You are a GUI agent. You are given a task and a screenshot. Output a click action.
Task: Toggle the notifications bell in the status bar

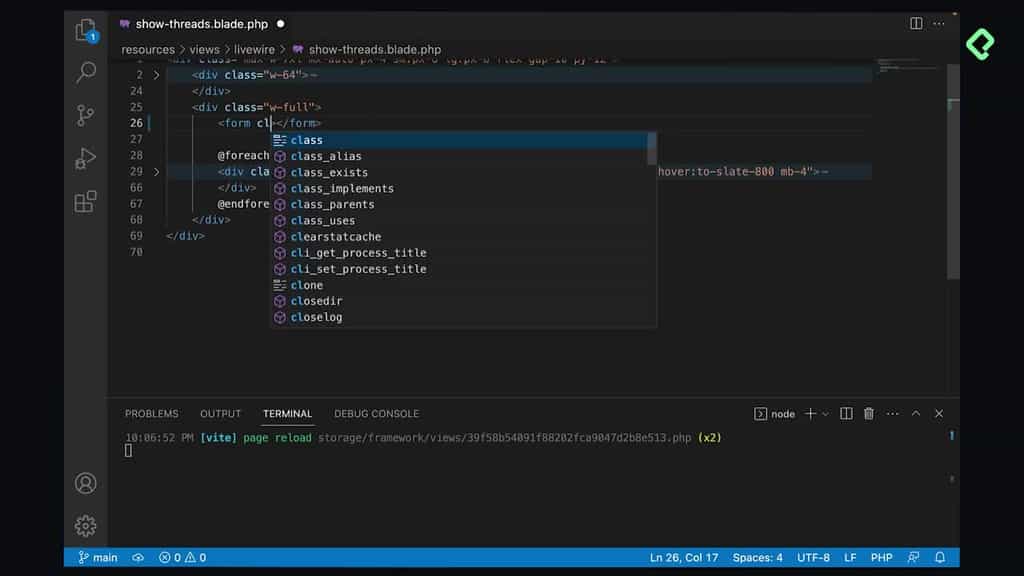938,557
